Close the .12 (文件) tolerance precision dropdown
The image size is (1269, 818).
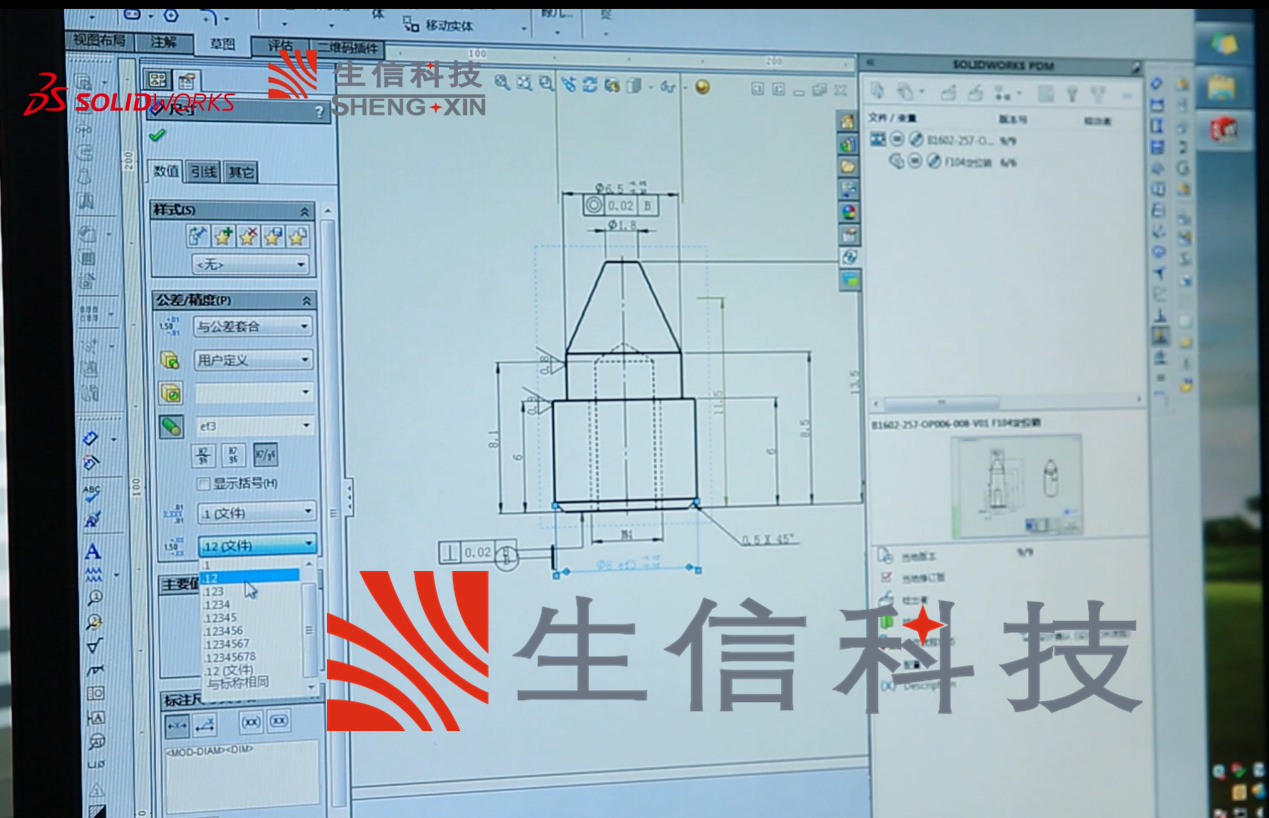258,545
